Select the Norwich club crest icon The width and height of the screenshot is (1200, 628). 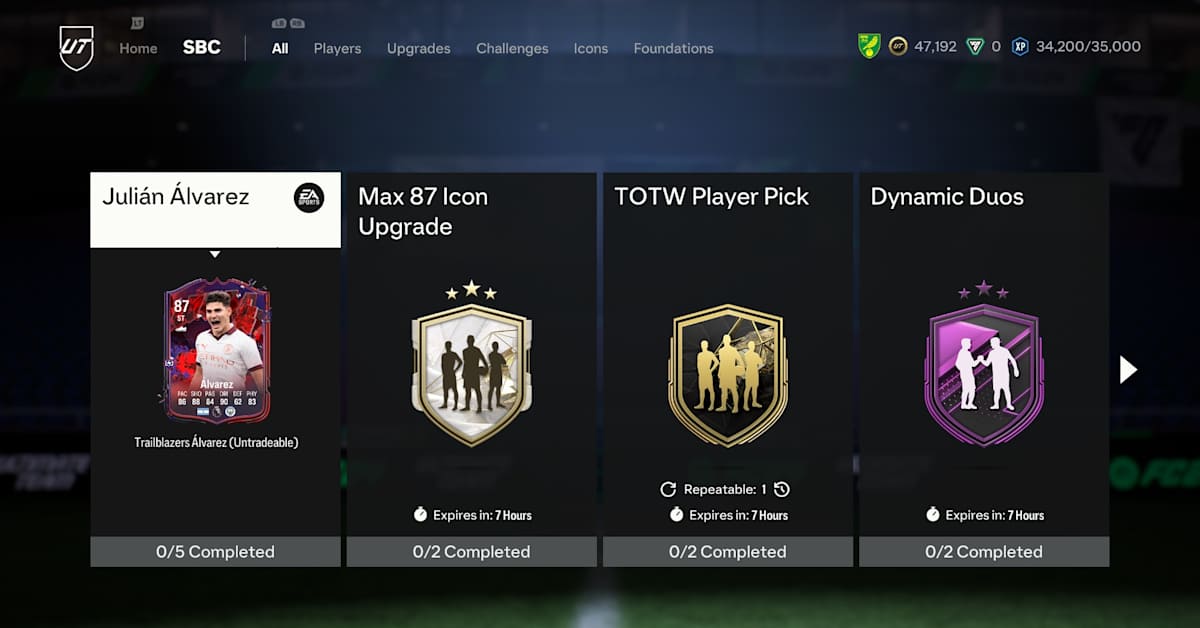pos(869,46)
